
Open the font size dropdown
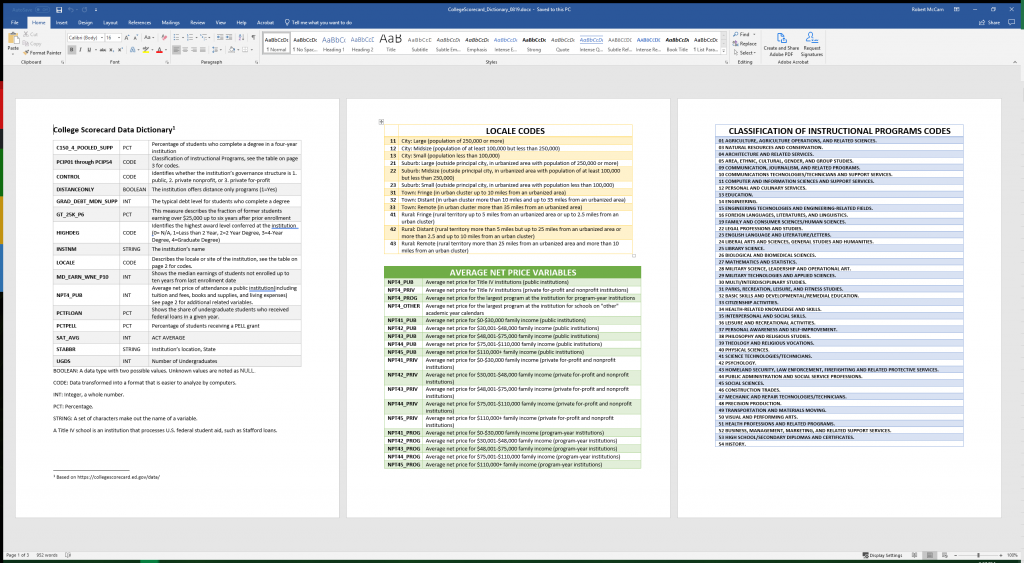point(119,37)
